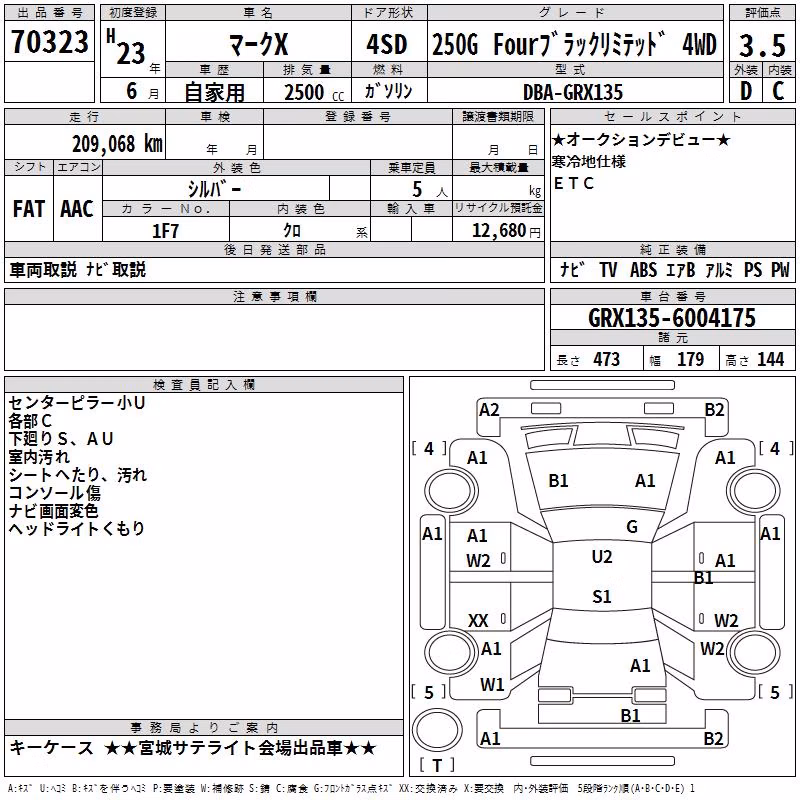Select ★オークションデビュー★ sales point
800x800 pixels.
(x=641, y=139)
